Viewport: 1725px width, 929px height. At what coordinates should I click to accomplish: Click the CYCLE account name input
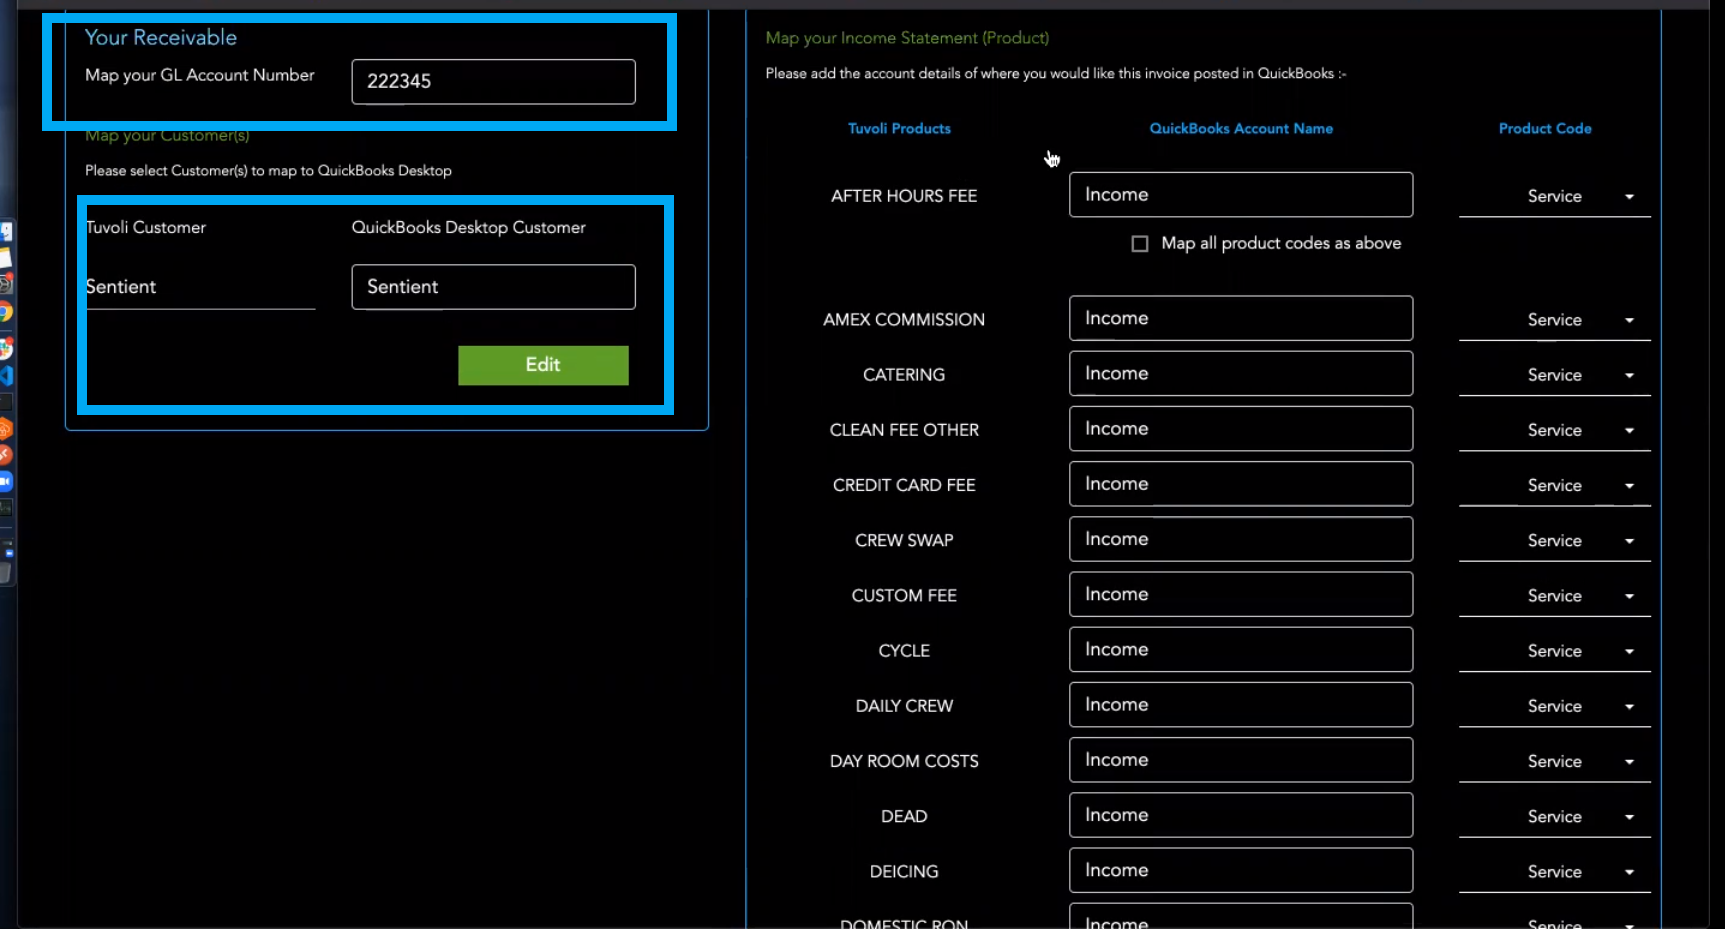[x=1240, y=650]
